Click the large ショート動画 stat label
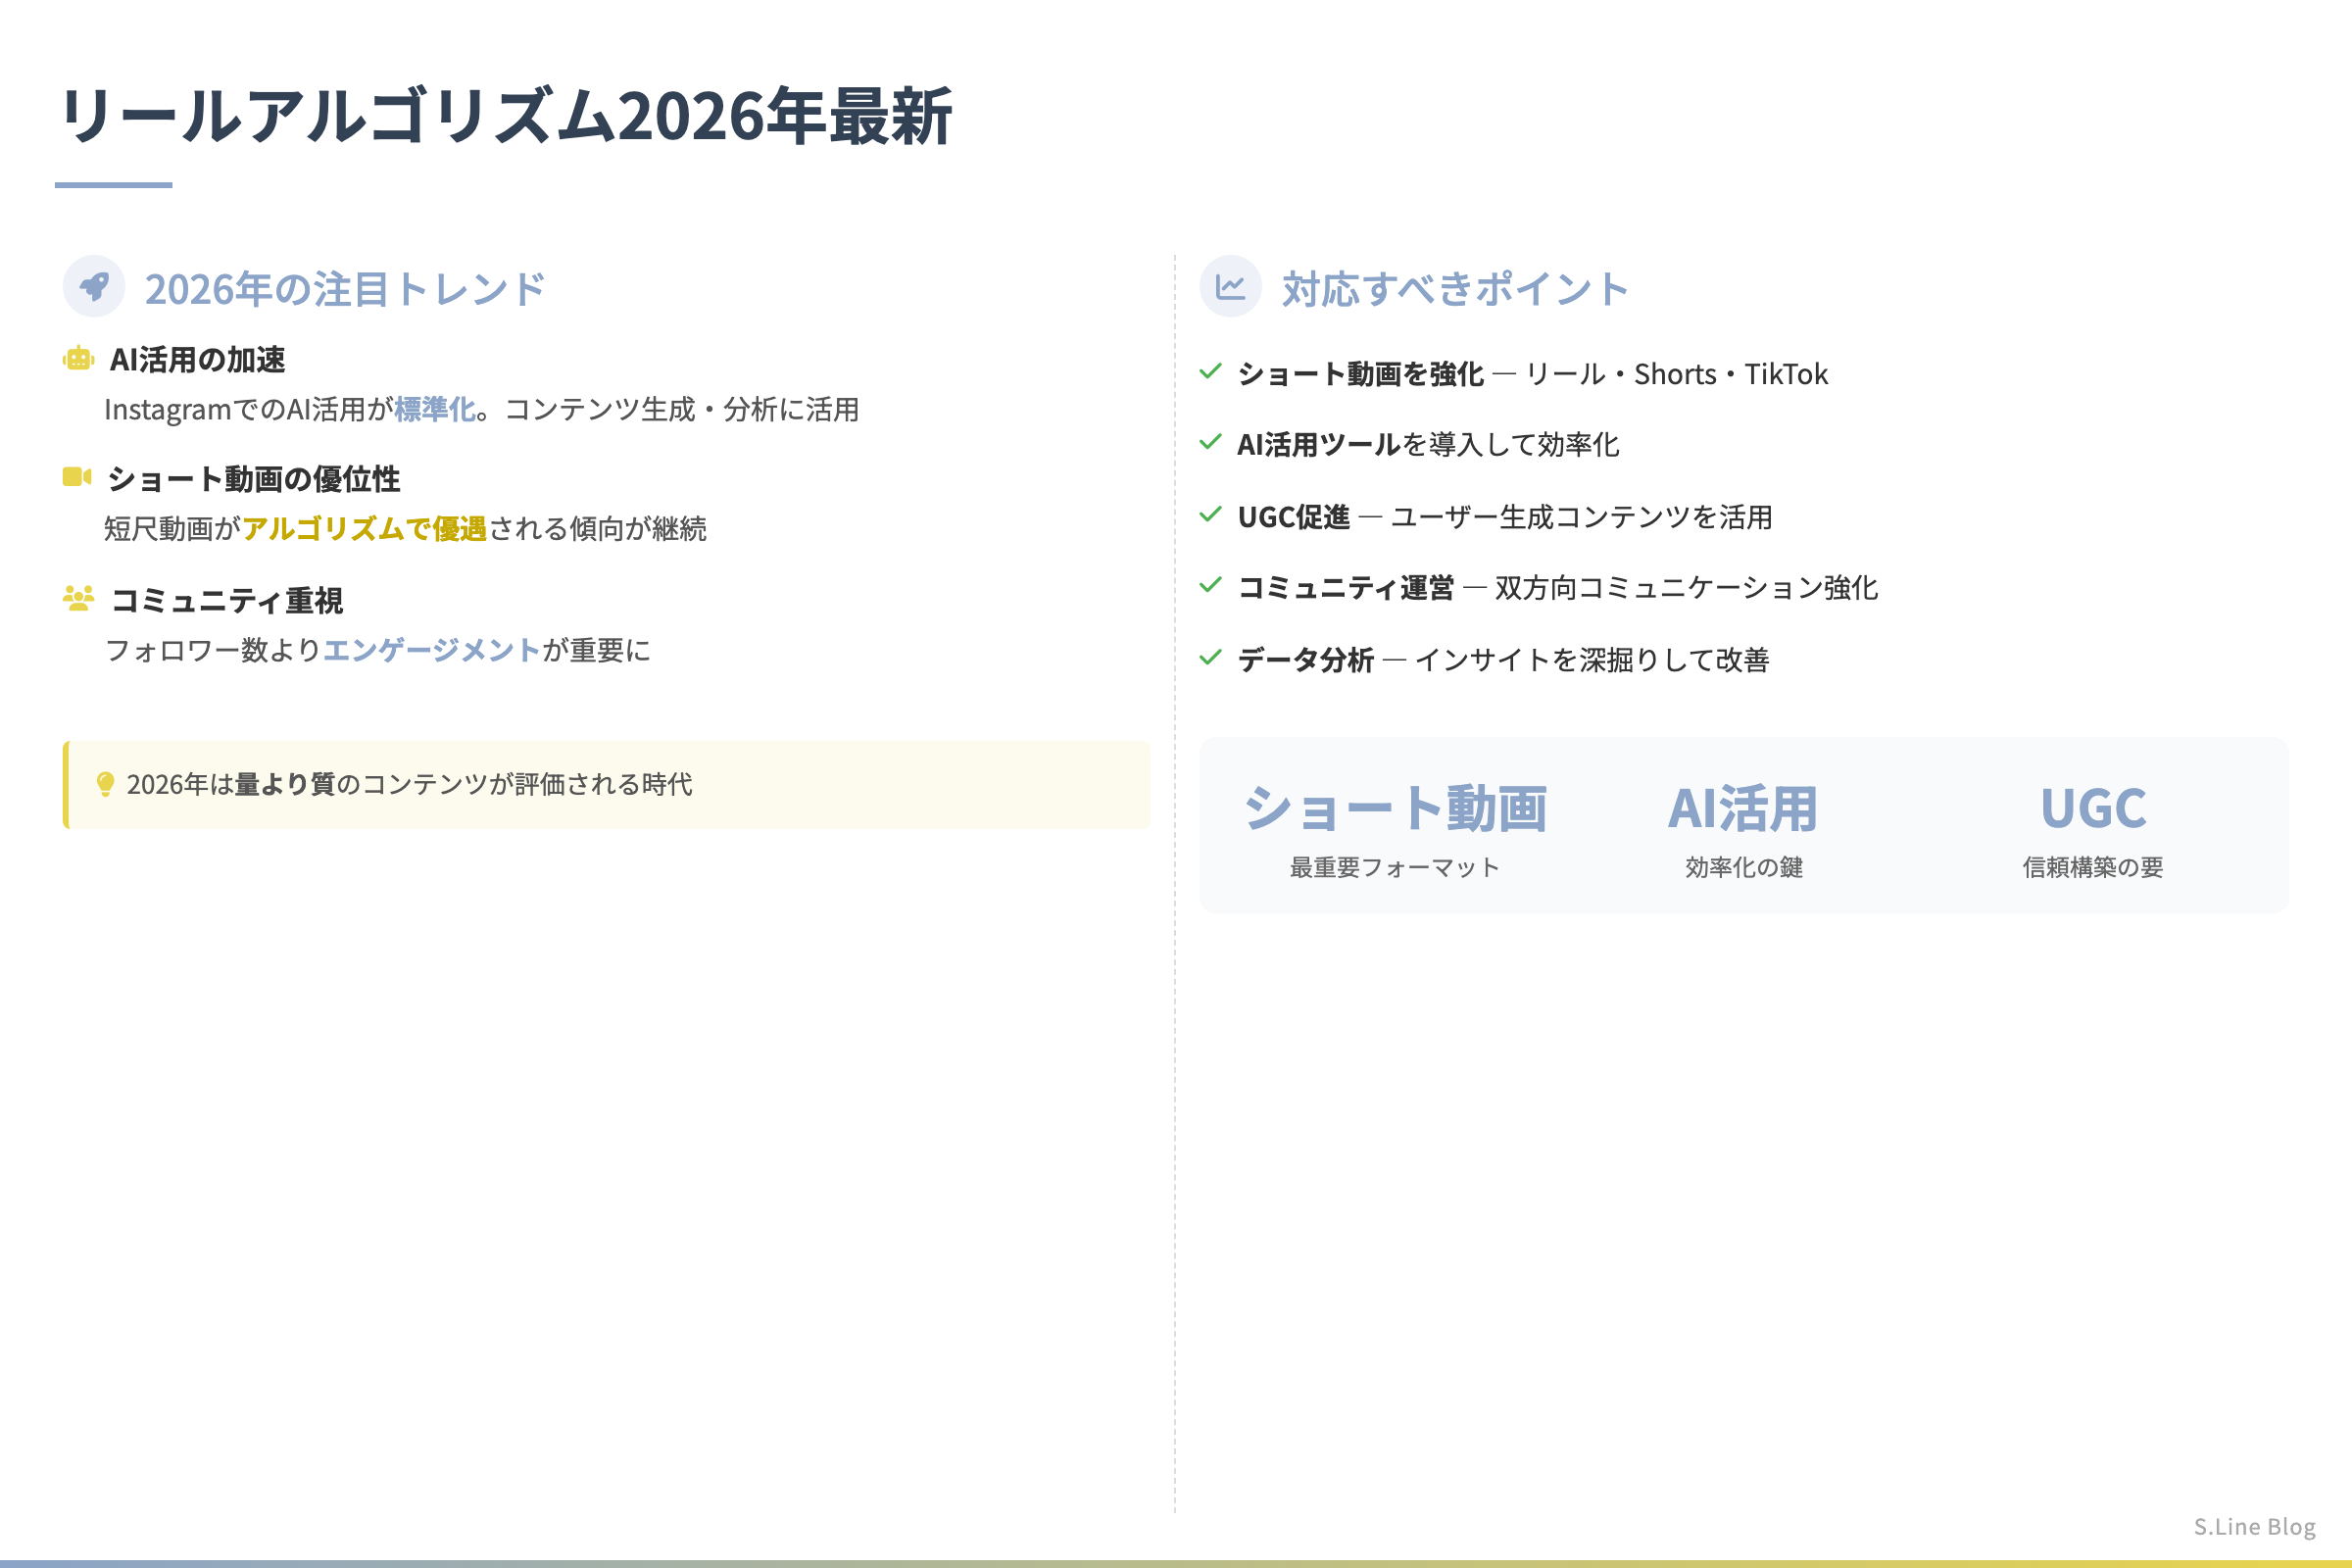This screenshot has height=1568, width=2352. pos(1395,808)
